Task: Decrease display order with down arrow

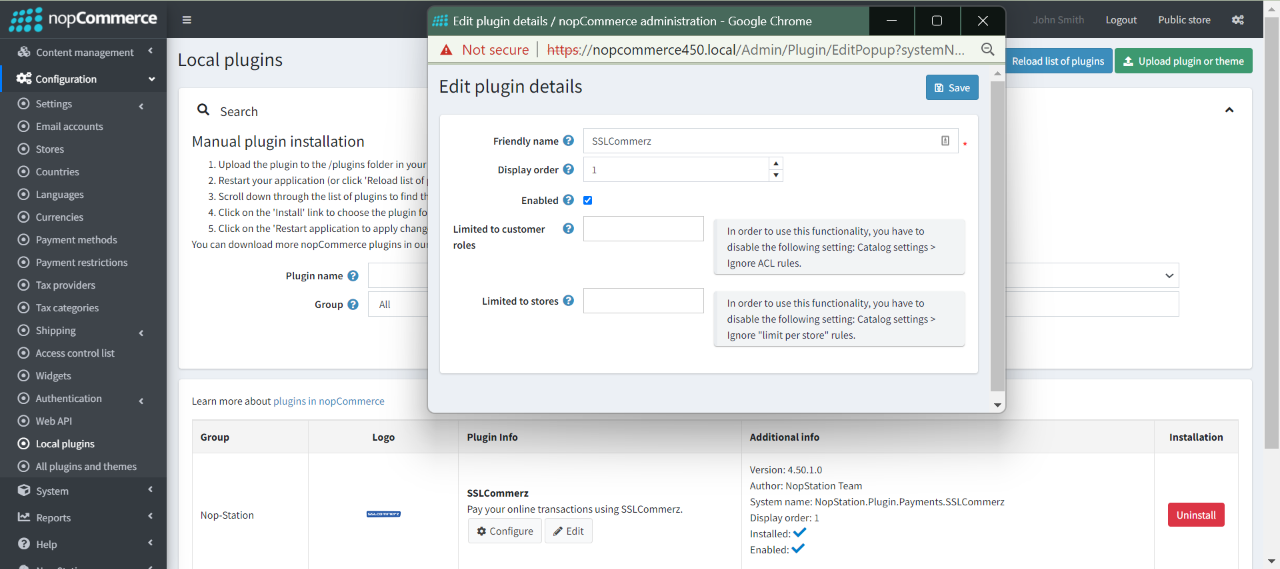Action: [776, 175]
